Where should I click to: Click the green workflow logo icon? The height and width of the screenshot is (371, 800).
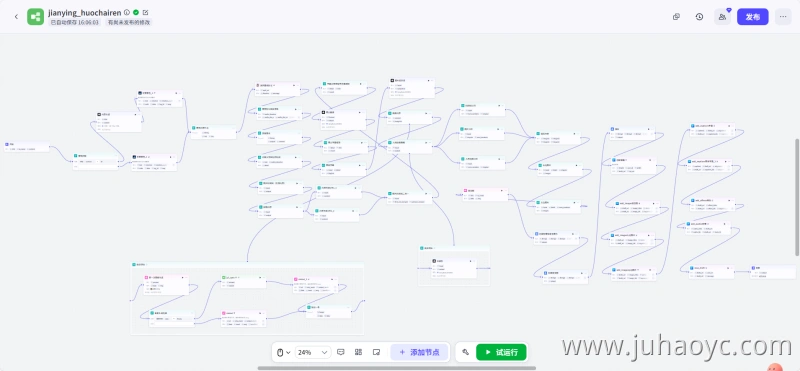(36, 17)
